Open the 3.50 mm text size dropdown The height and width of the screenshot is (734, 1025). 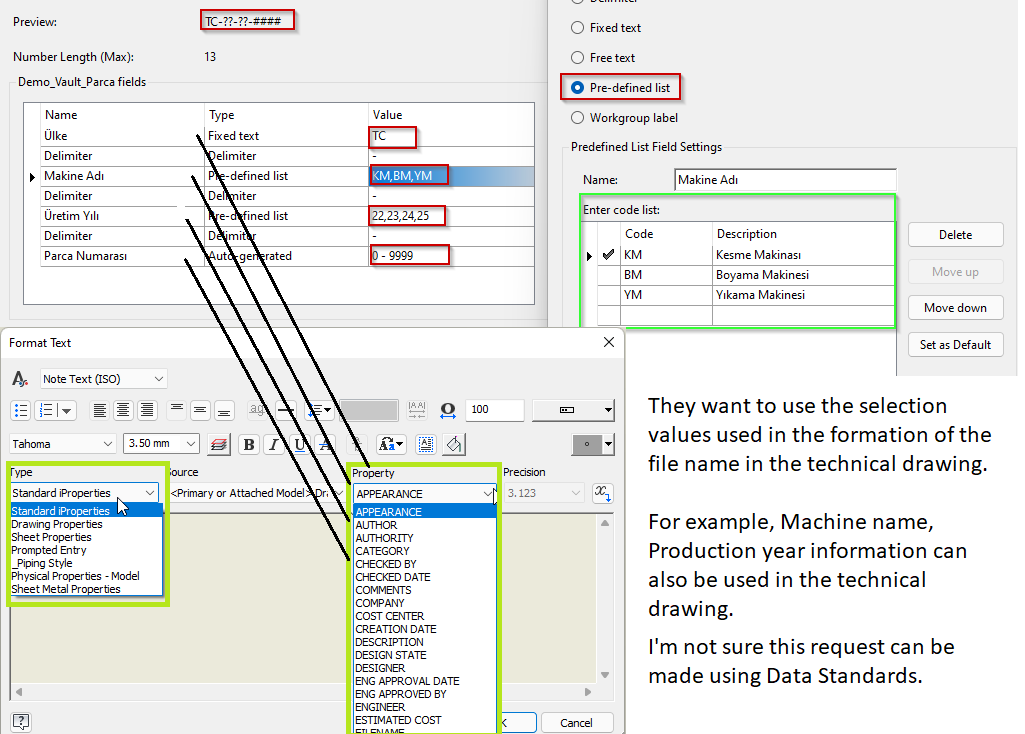189,444
